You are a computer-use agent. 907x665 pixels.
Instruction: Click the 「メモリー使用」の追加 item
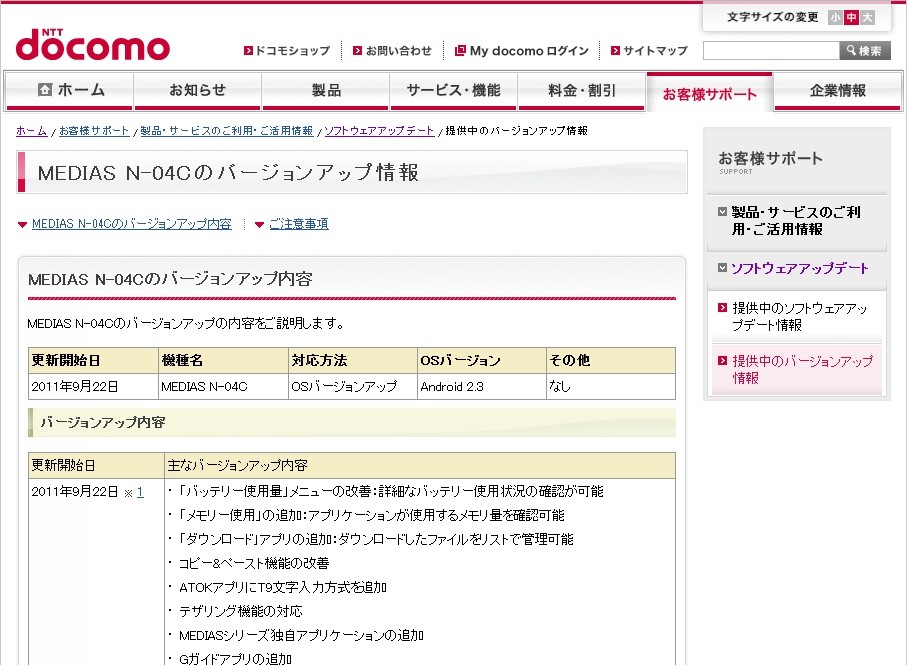tap(371, 515)
